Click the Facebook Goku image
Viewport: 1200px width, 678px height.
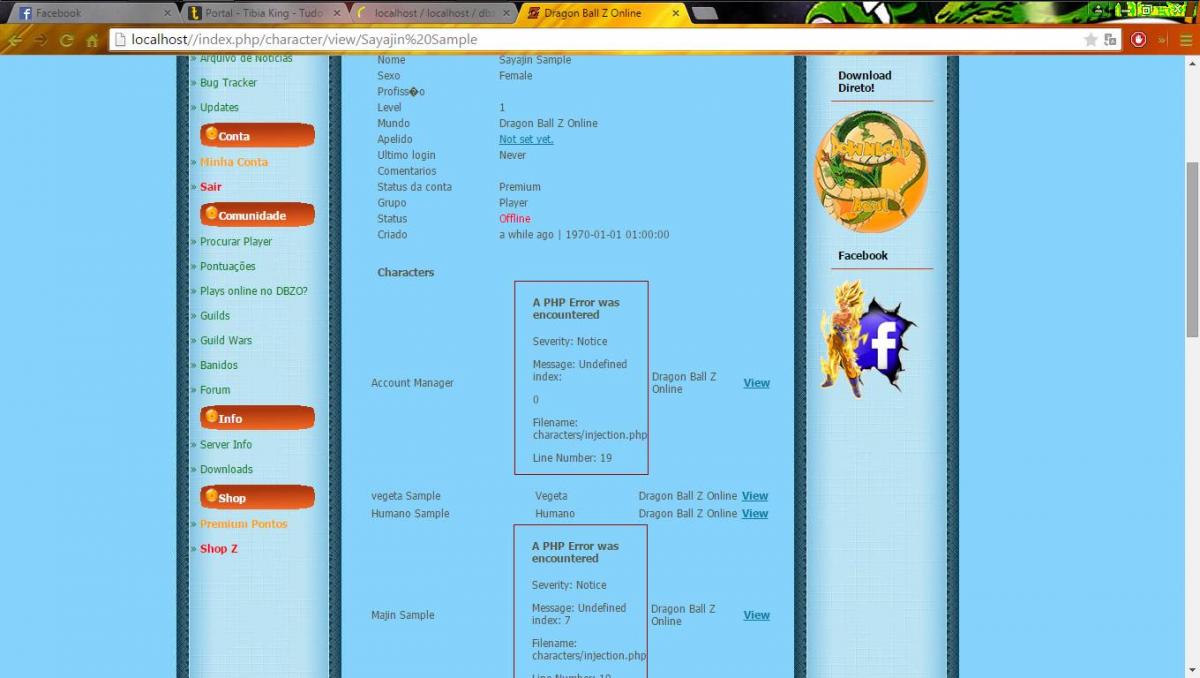tap(868, 339)
